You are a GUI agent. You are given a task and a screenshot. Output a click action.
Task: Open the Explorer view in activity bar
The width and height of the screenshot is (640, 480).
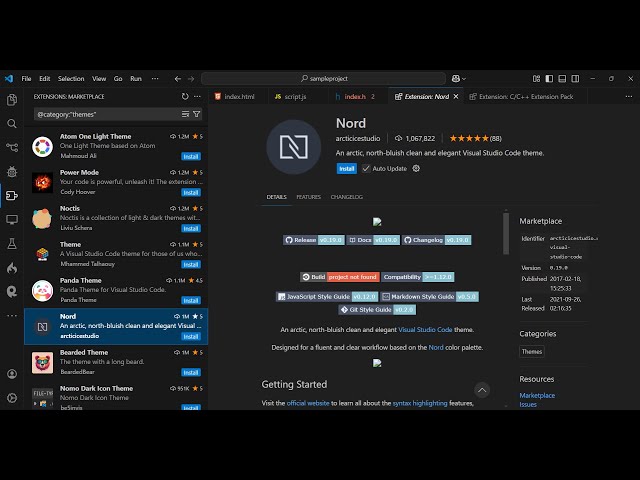point(12,100)
